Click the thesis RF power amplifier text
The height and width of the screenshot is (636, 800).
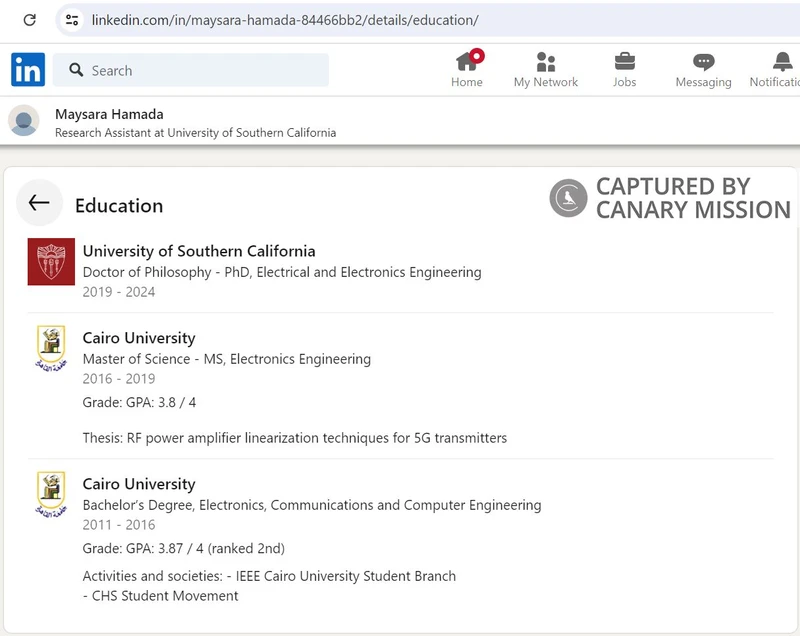click(x=295, y=438)
